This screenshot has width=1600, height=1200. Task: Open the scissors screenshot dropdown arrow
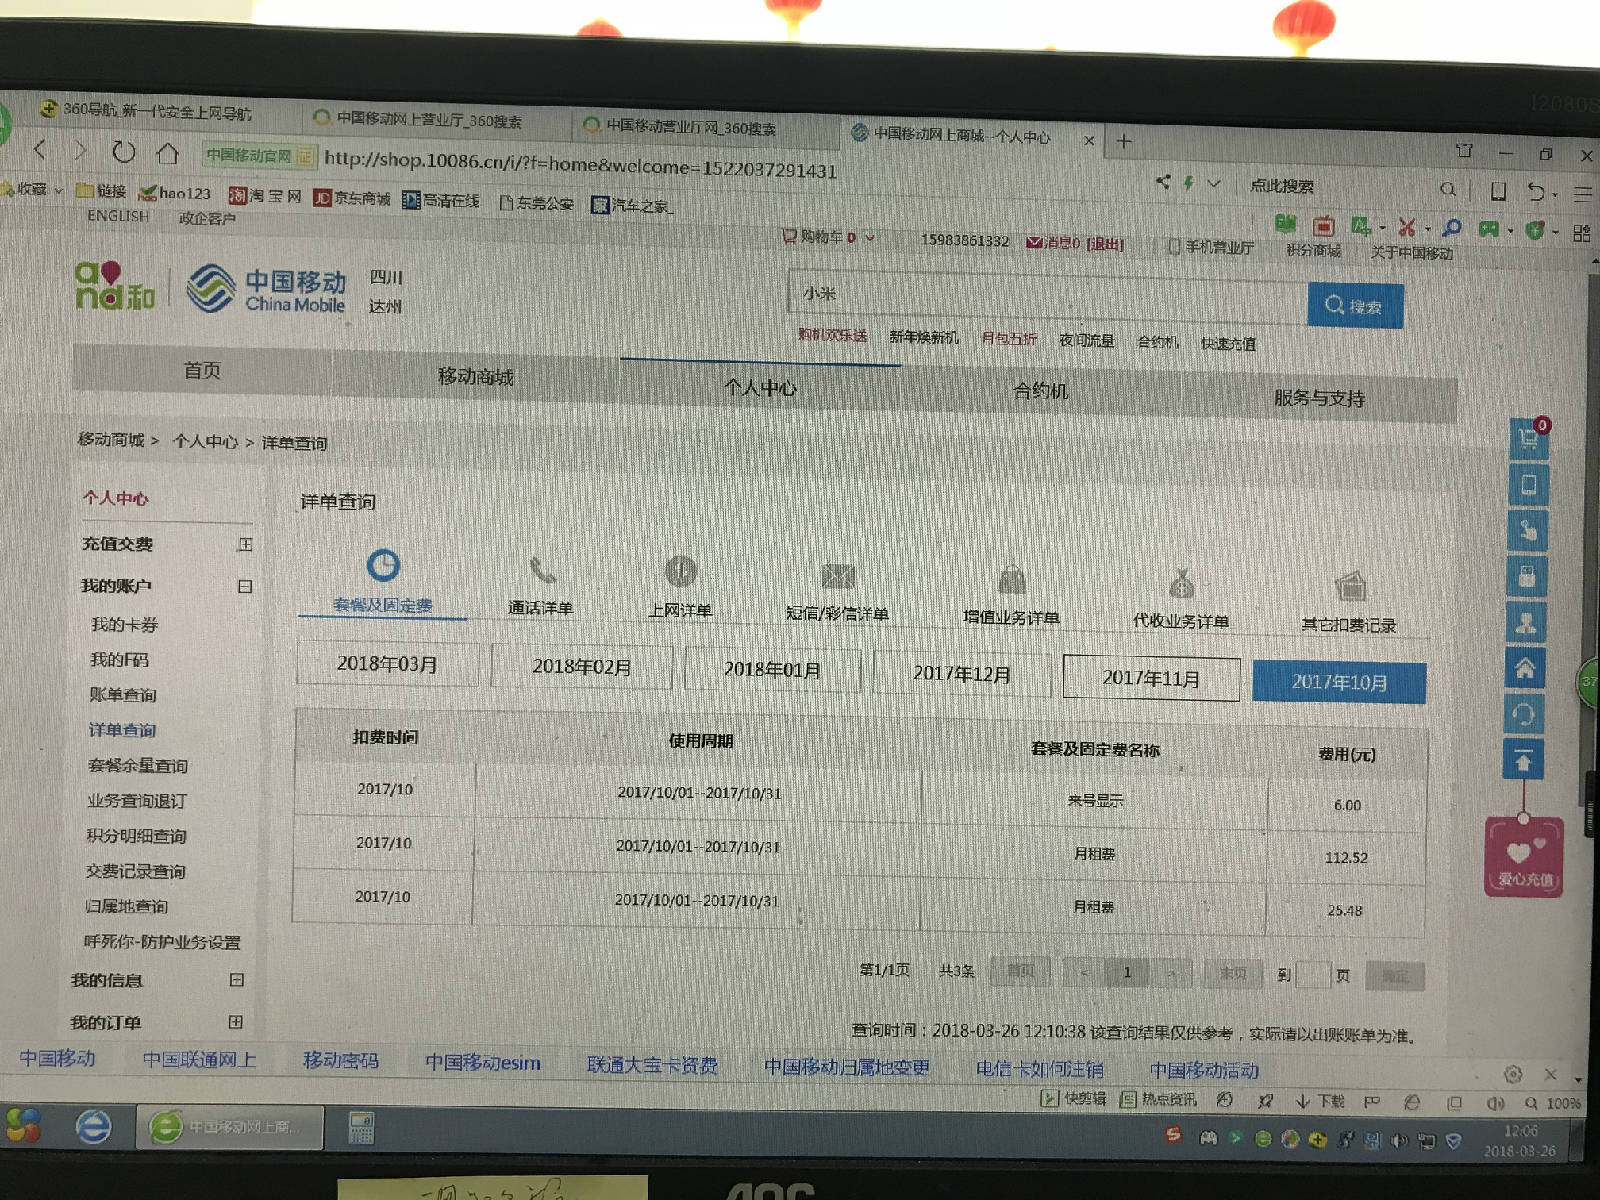pos(1427,229)
